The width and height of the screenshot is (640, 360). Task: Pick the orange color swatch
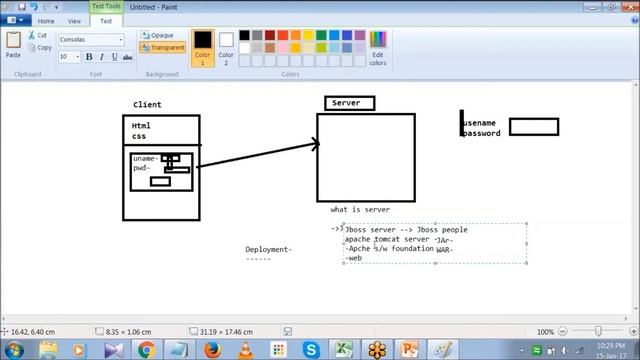[296, 35]
